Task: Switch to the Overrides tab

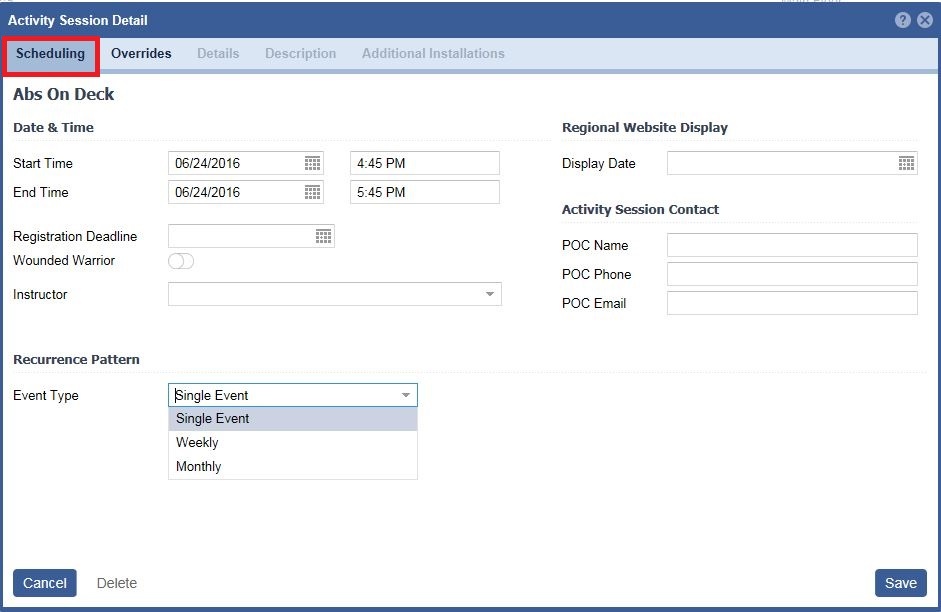Action: coord(141,54)
